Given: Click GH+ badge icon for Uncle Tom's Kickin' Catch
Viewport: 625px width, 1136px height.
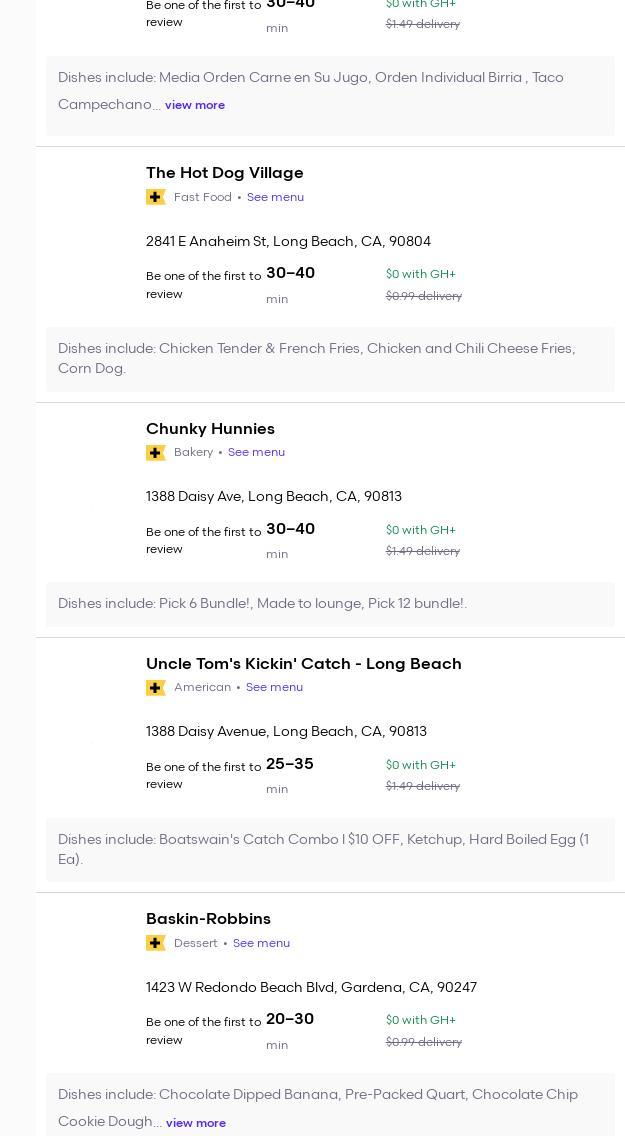Looking at the screenshot, I should click(155, 688).
